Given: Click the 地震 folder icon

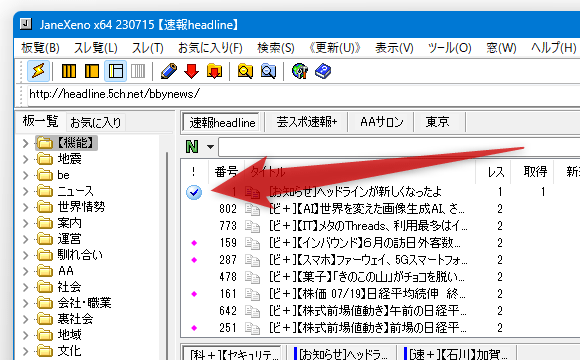Looking at the screenshot, I should [45, 159].
